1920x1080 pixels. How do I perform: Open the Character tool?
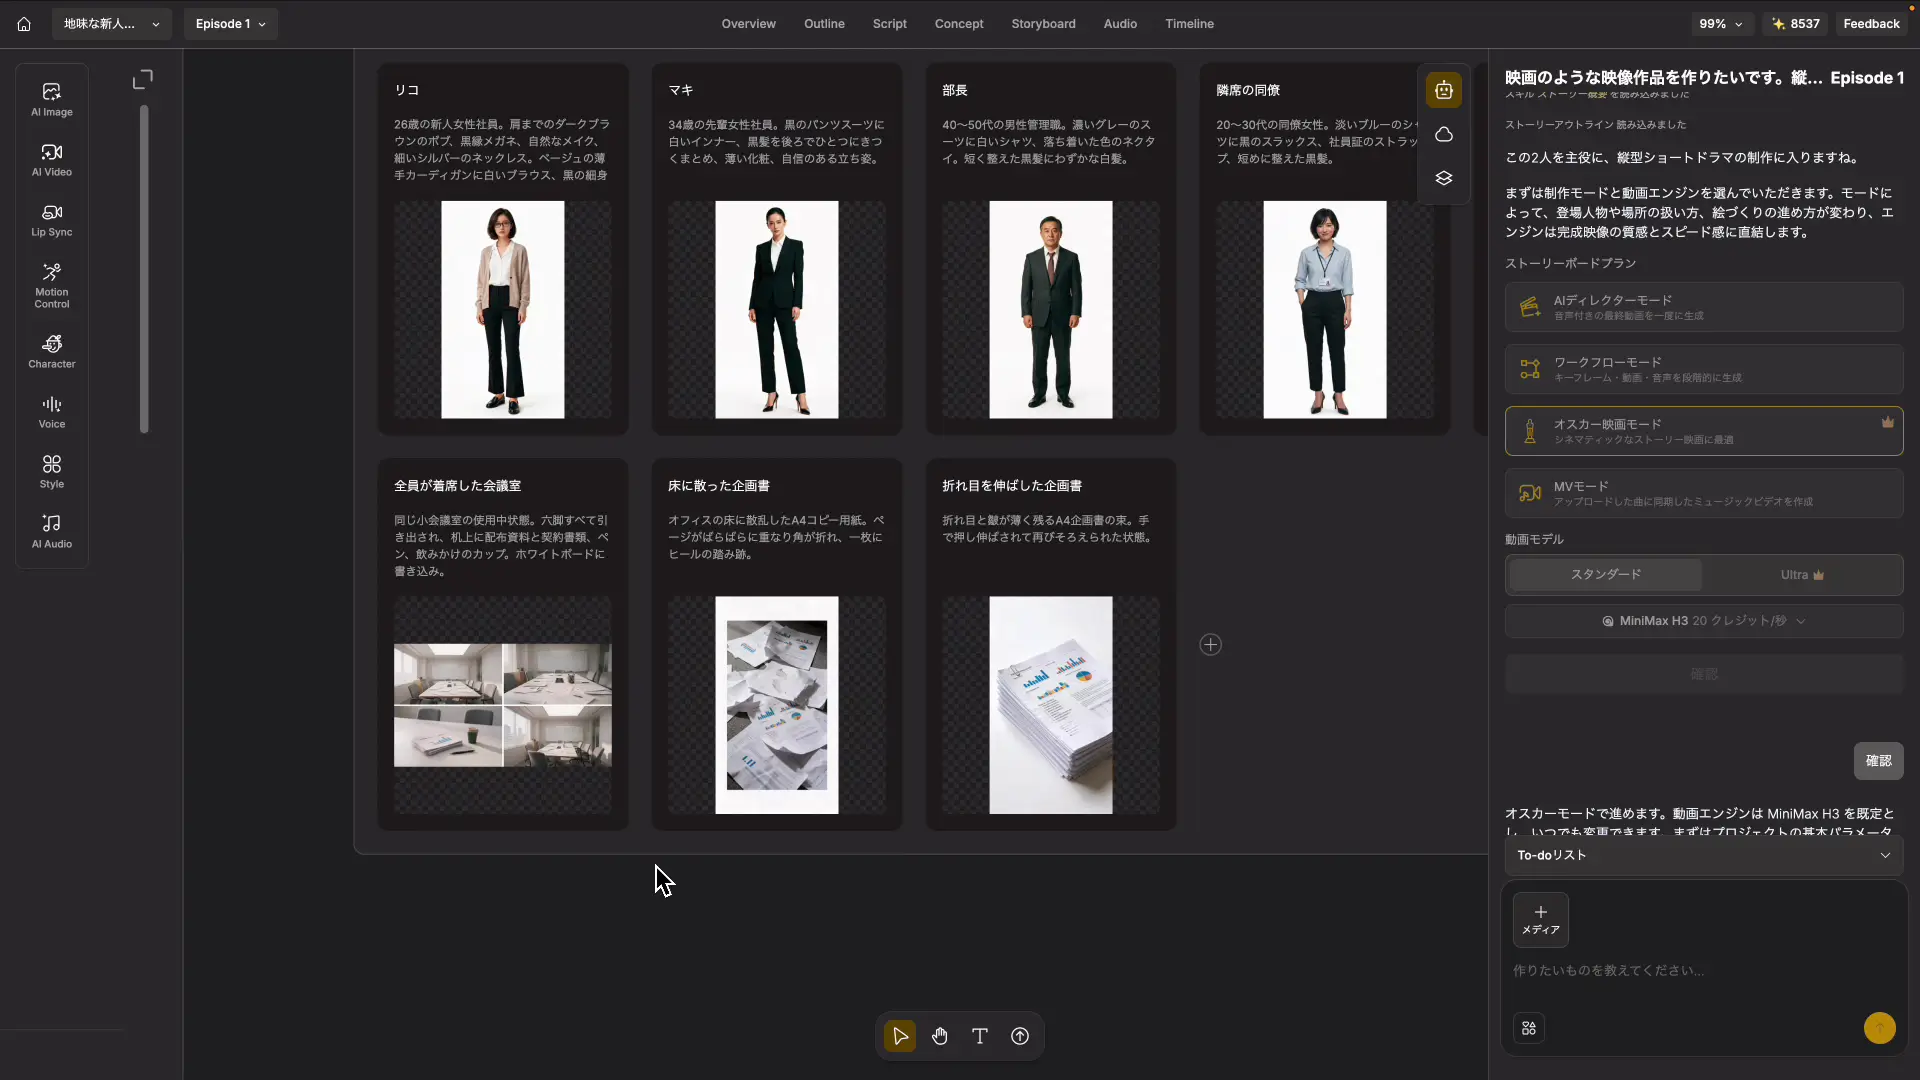click(52, 352)
